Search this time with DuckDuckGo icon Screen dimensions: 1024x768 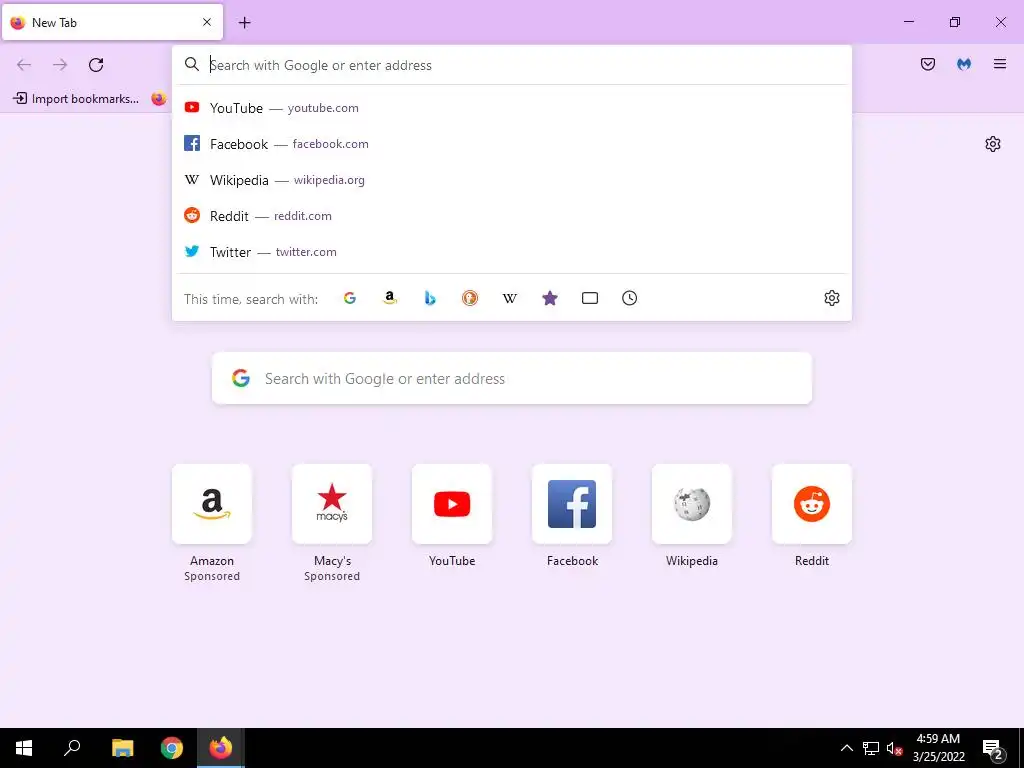(470, 298)
